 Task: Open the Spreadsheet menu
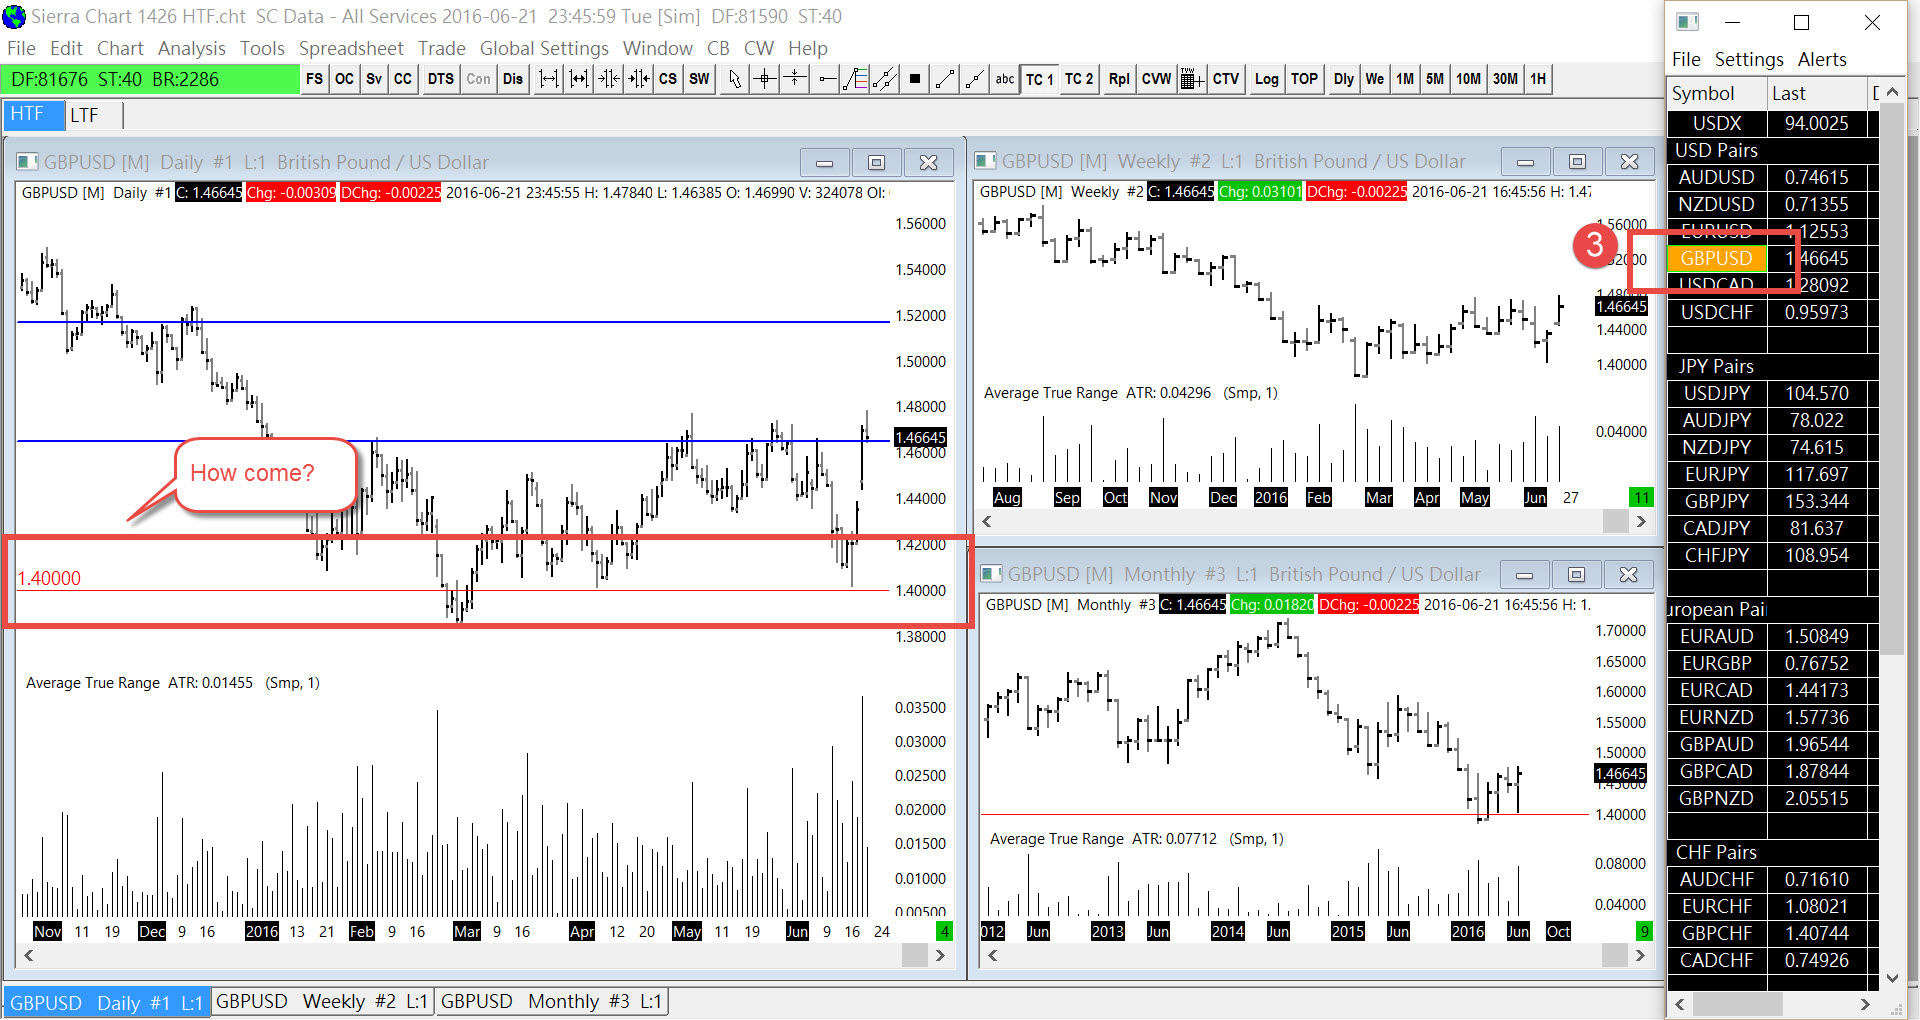click(351, 48)
